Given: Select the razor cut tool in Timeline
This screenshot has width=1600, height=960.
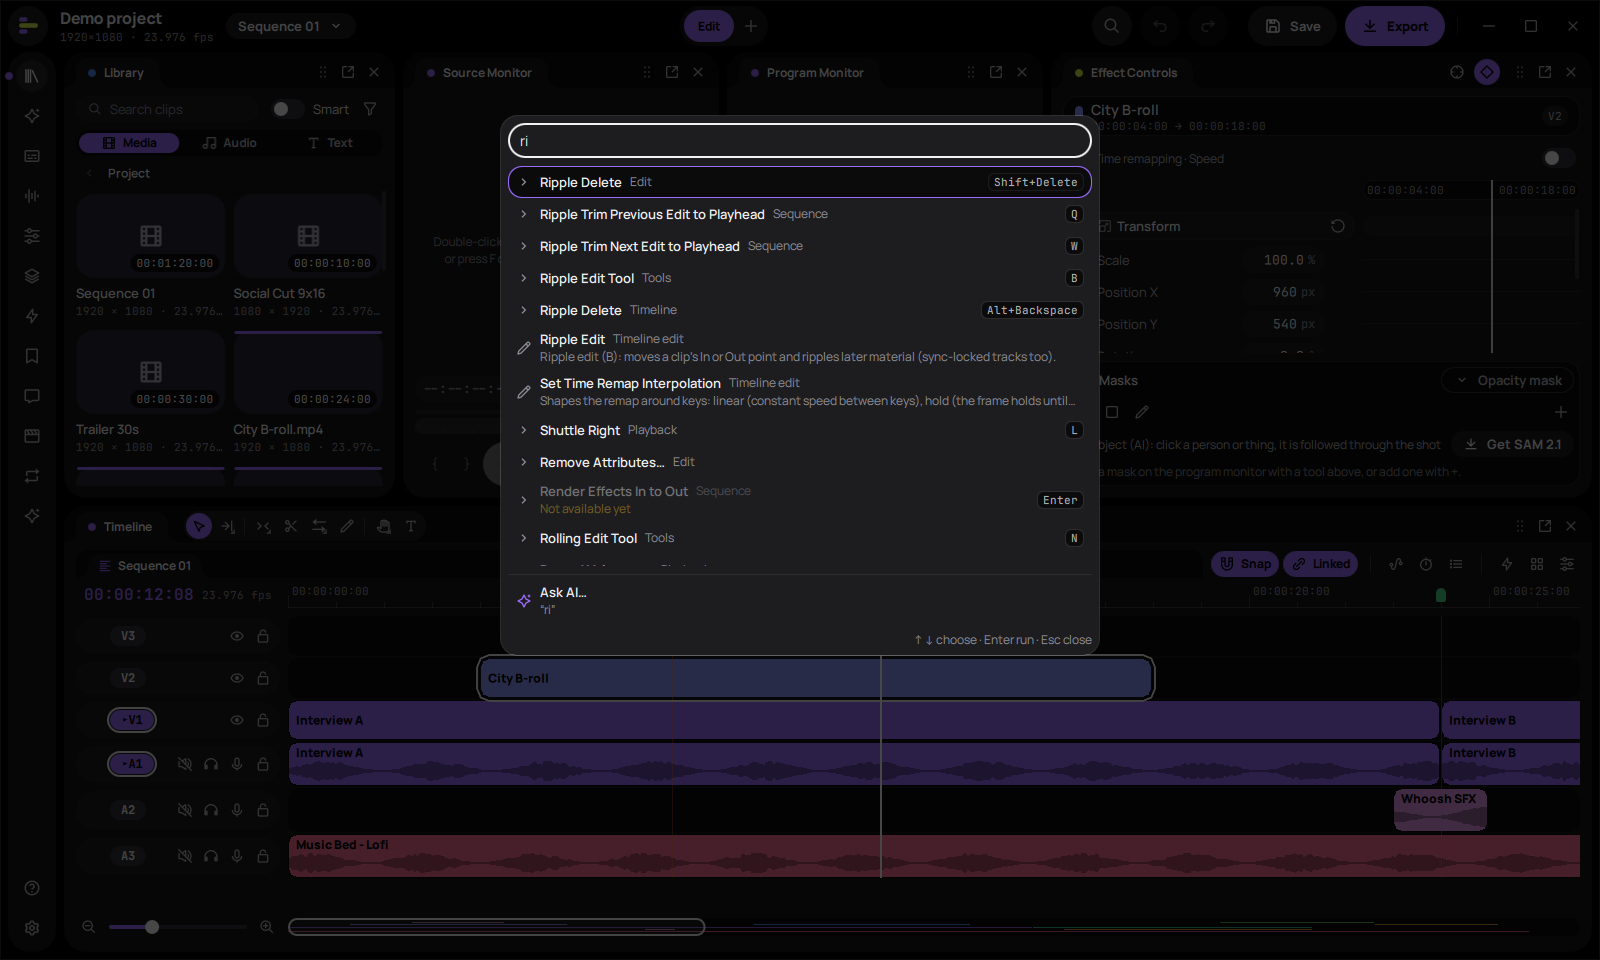Looking at the screenshot, I should click(291, 526).
